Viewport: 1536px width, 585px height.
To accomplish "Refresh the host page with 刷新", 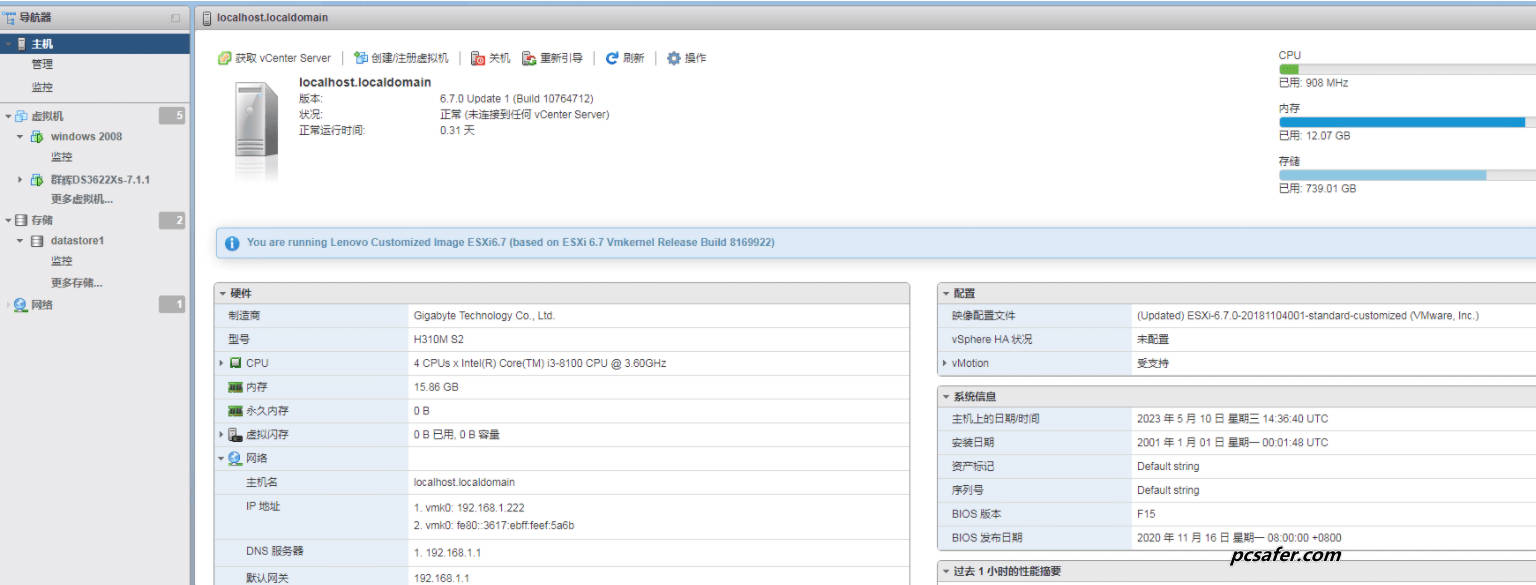I will pyautogui.click(x=625, y=58).
